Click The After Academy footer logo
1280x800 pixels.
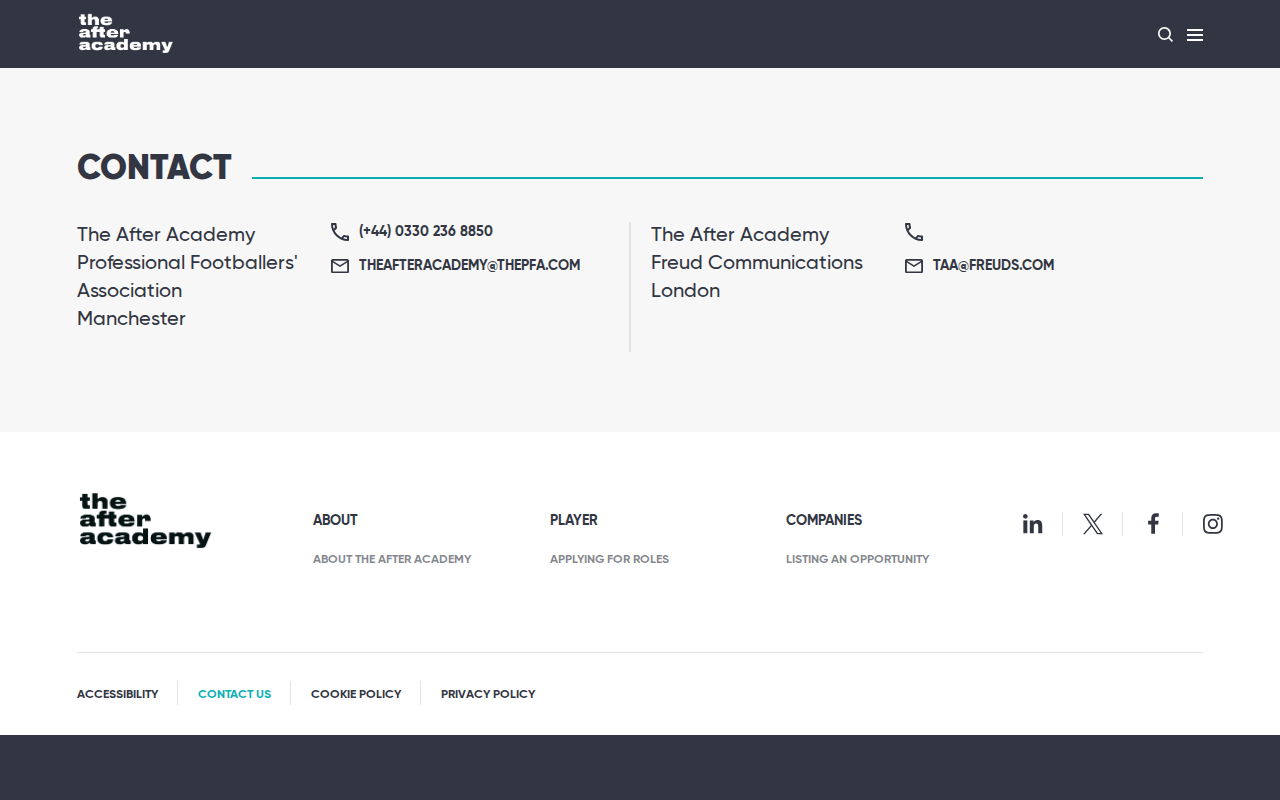tap(145, 520)
